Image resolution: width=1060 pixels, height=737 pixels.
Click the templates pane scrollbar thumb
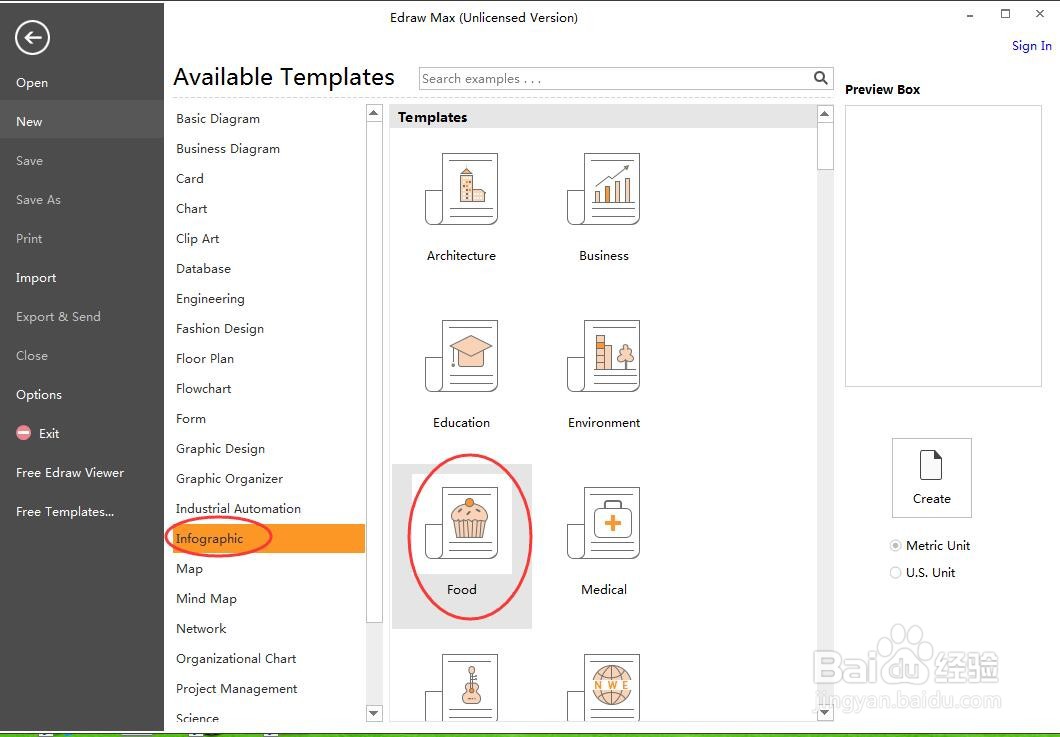pos(825,146)
